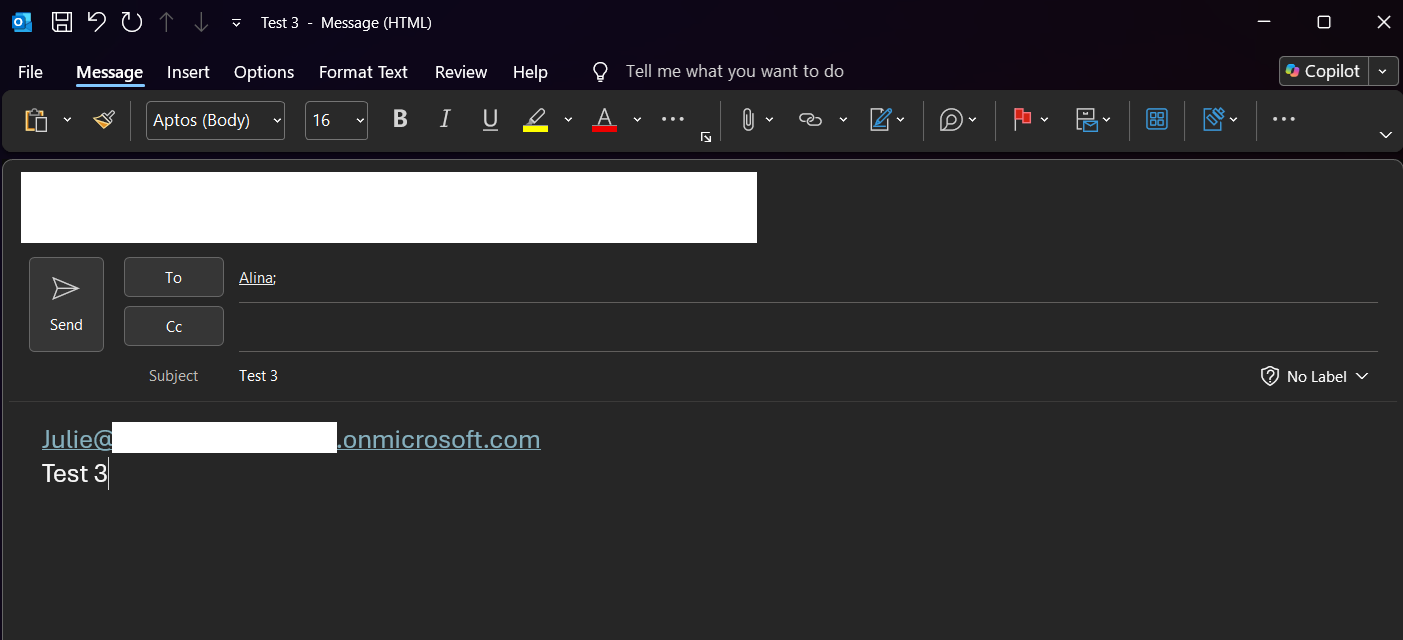This screenshot has height=640, width=1403.
Task: Open the blue dashed-square pencil icon menu
Action: click(1220, 120)
